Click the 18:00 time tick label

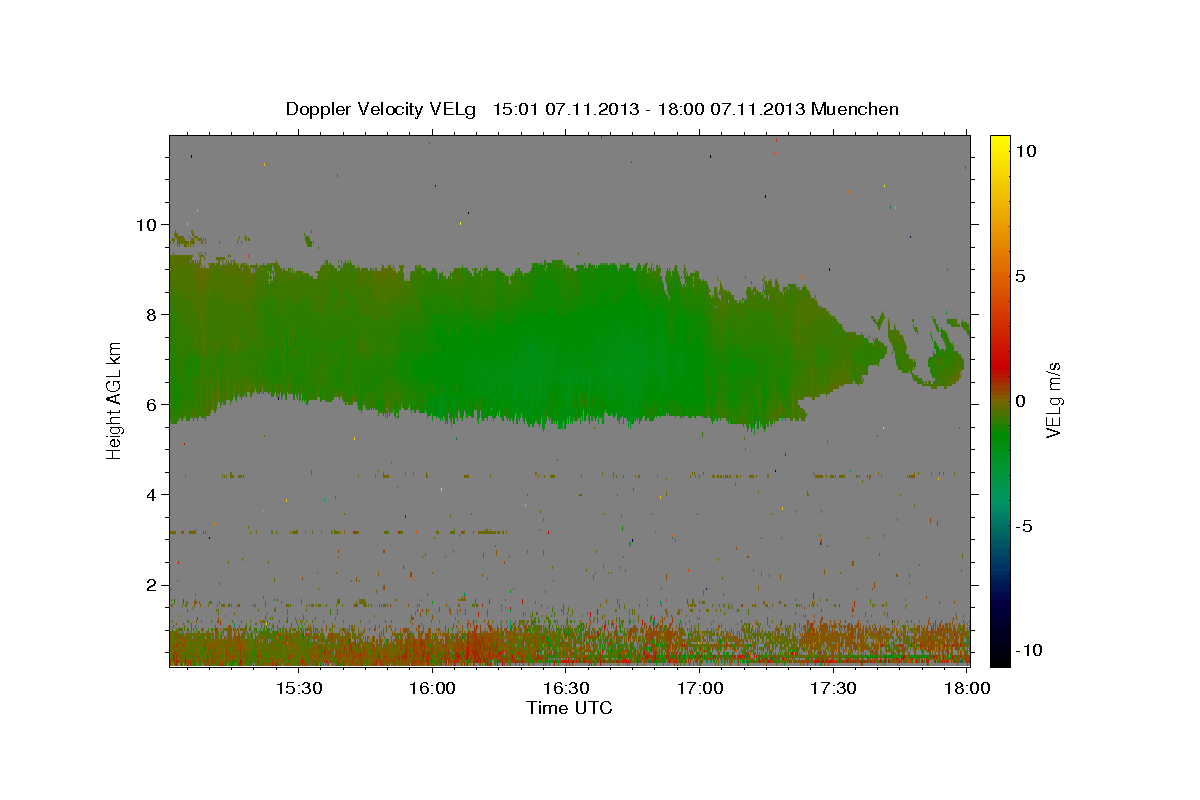click(967, 689)
